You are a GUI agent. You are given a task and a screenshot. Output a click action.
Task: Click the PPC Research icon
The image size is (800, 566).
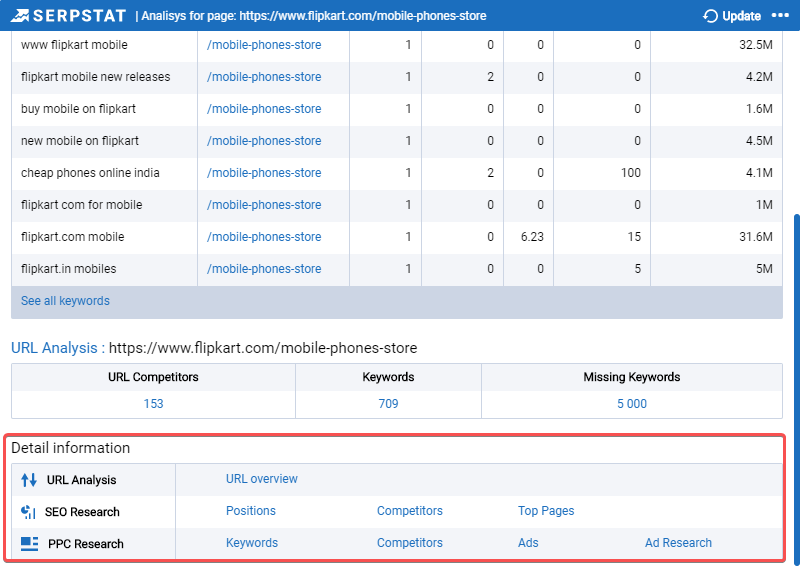[30, 544]
